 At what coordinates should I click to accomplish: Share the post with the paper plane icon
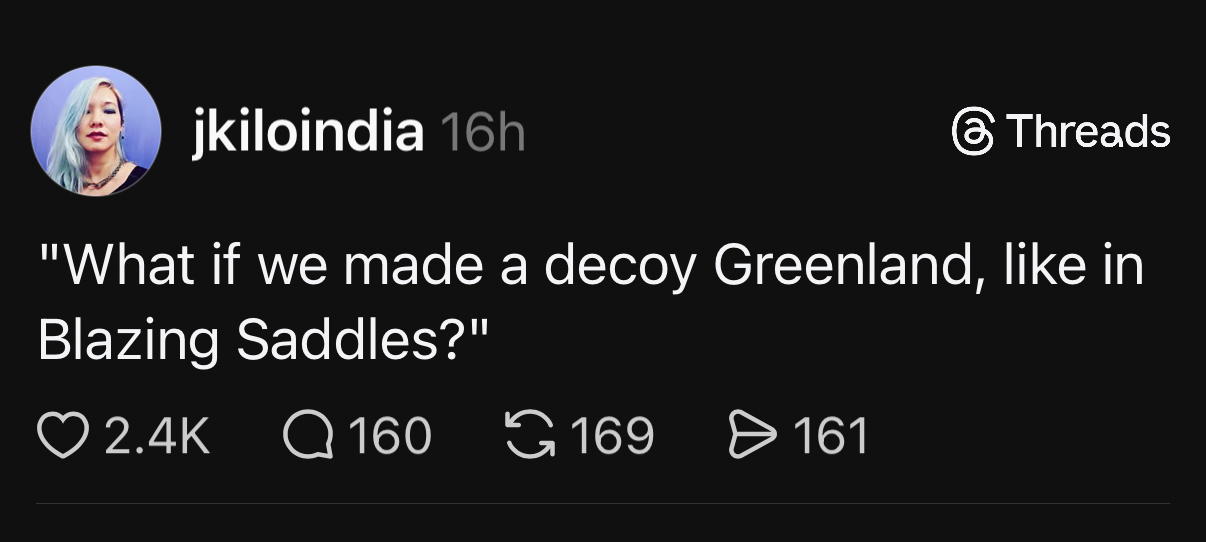pyautogui.click(x=751, y=436)
